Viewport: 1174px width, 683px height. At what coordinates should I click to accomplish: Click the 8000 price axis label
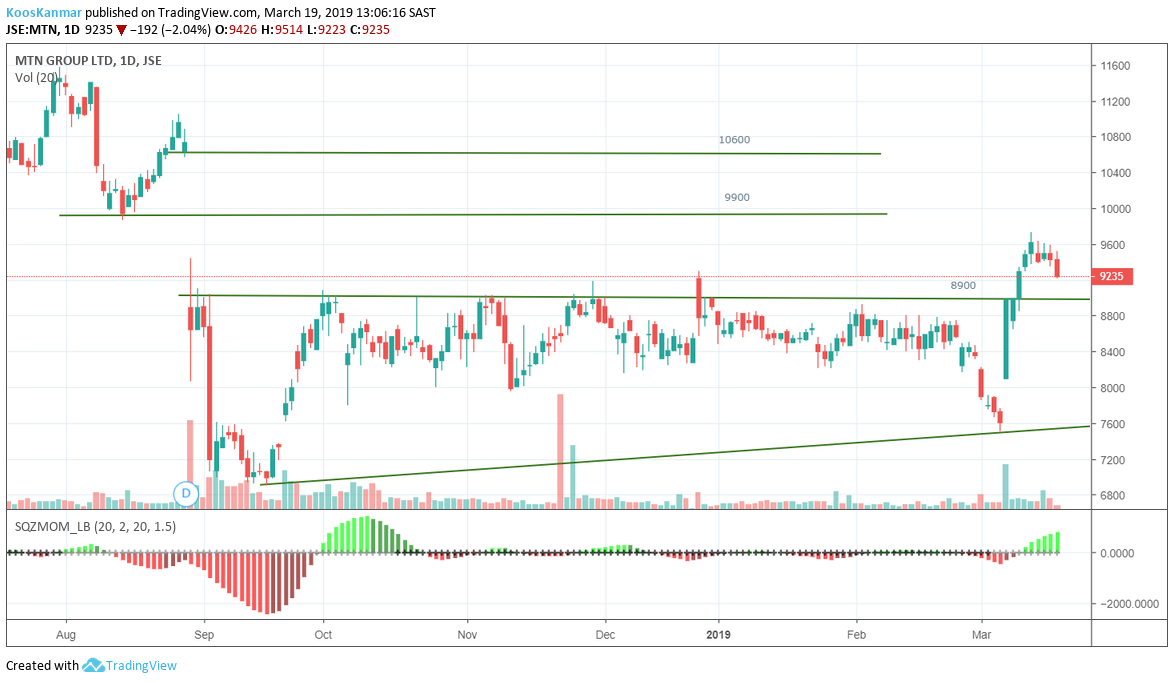pos(1113,388)
